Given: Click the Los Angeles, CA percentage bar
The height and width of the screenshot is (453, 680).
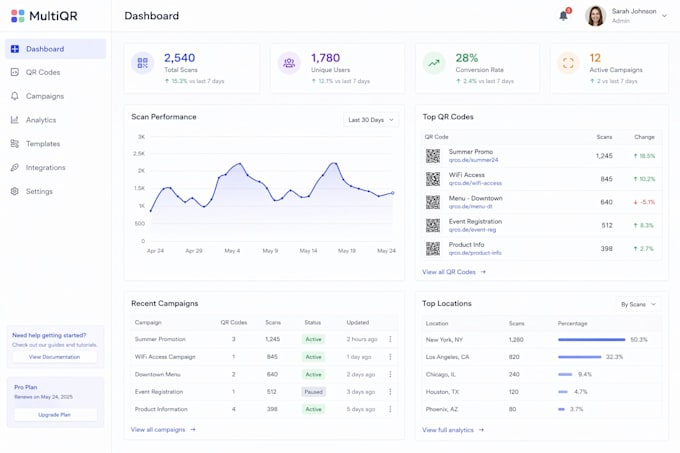Looking at the screenshot, I should coord(579,357).
